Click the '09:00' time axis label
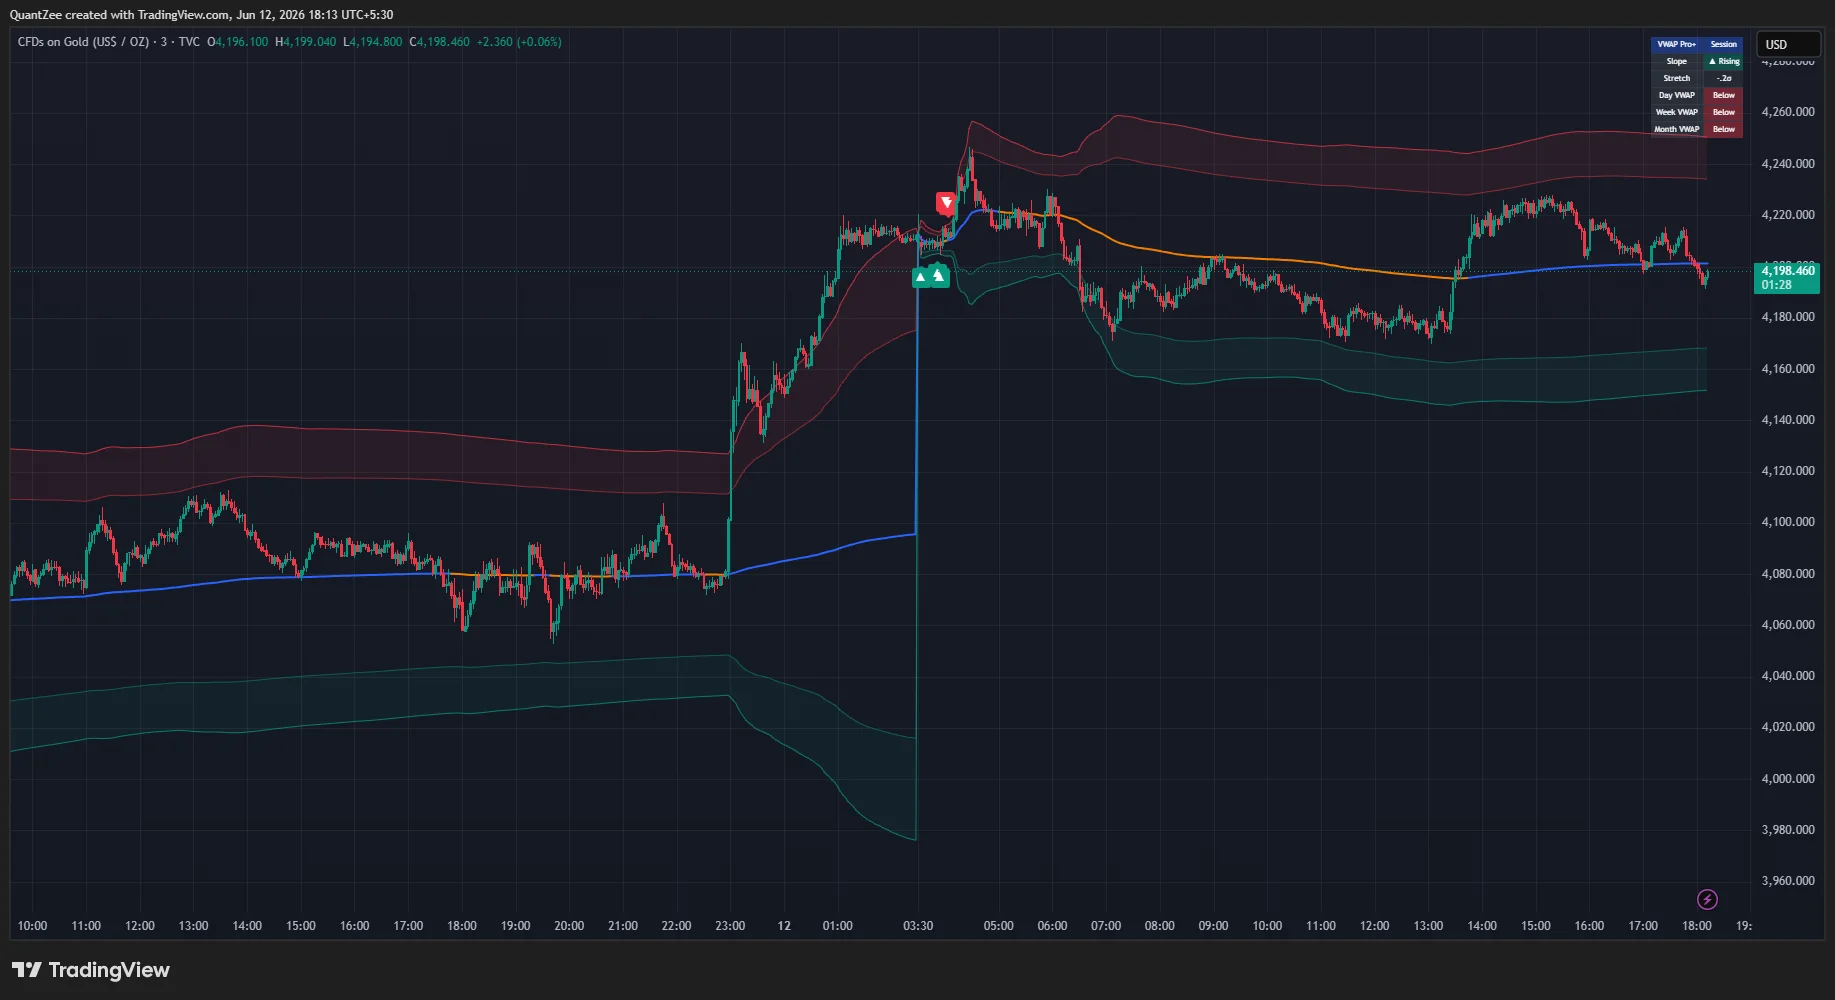The height and width of the screenshot is (1000, 1835). 1213,926
